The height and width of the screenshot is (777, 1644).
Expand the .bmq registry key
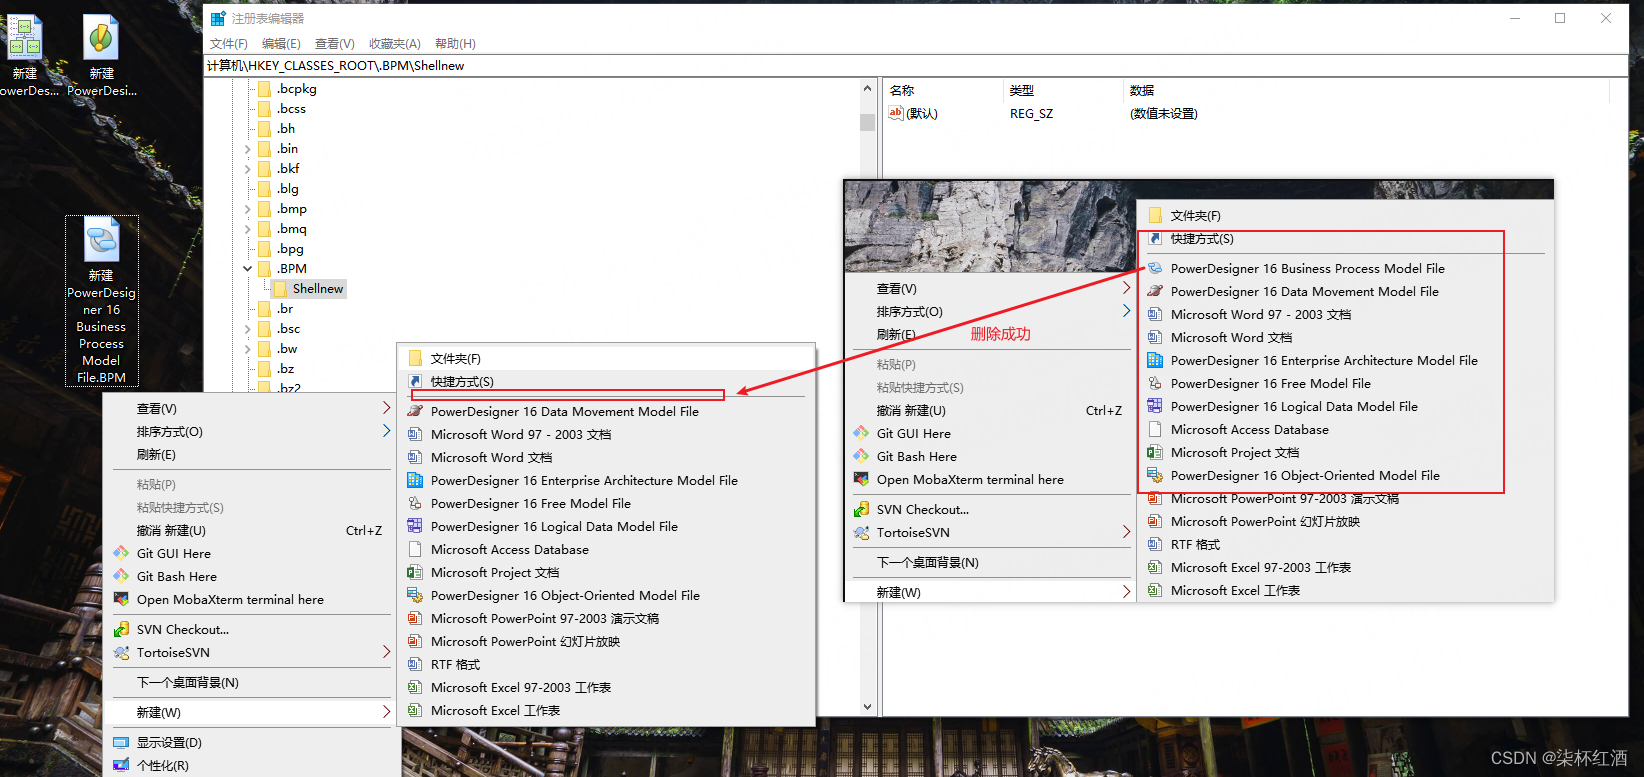(x=248, y=229)
